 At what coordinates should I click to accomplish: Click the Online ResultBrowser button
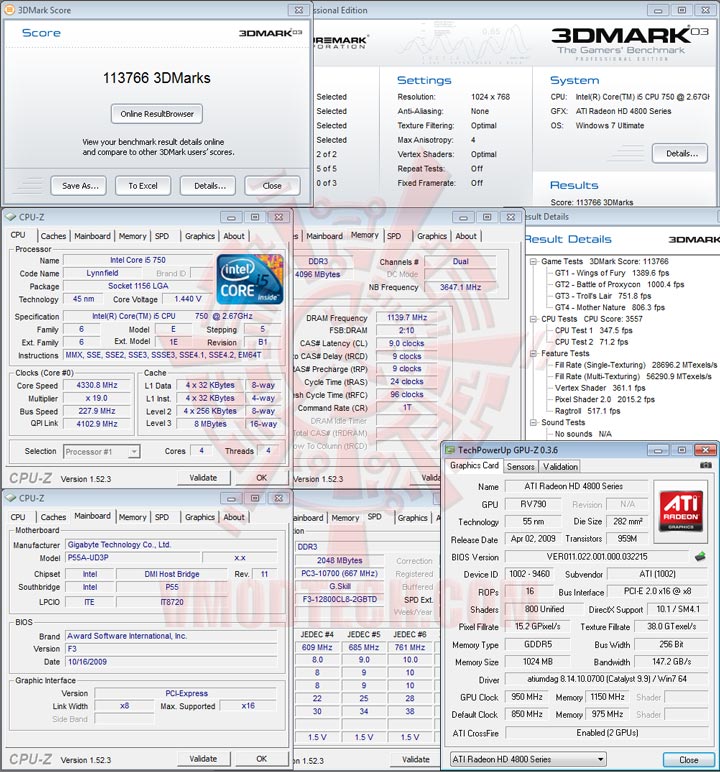pos(157,114)
